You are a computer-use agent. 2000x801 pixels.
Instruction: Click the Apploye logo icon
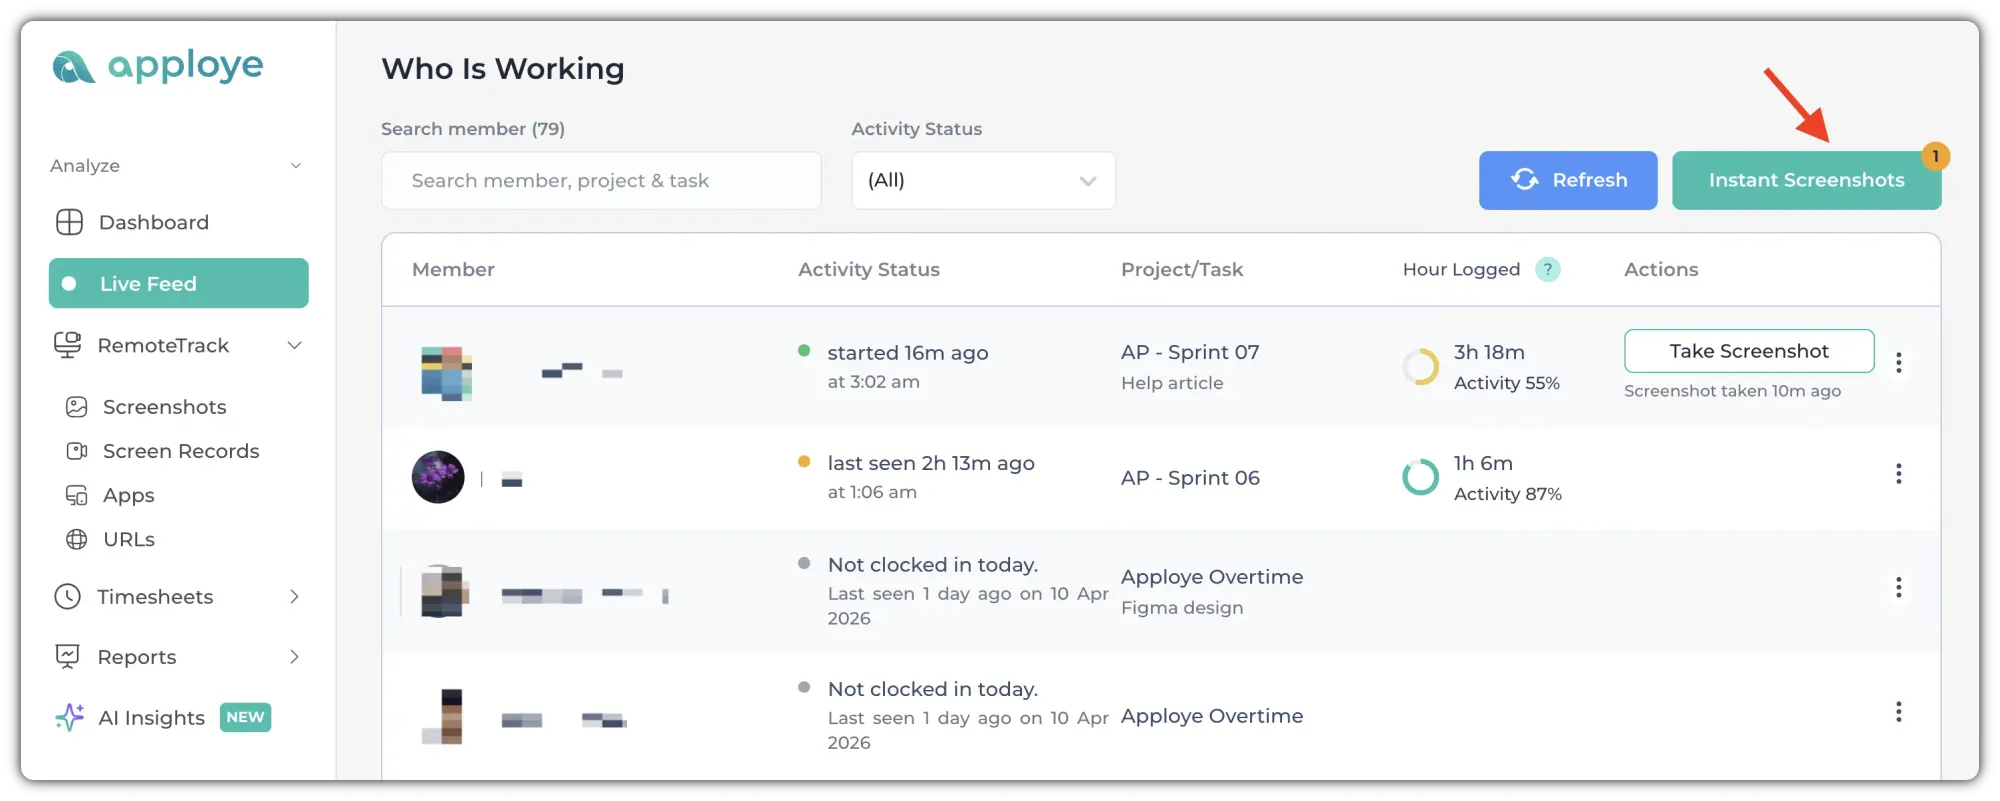(73, 67)
